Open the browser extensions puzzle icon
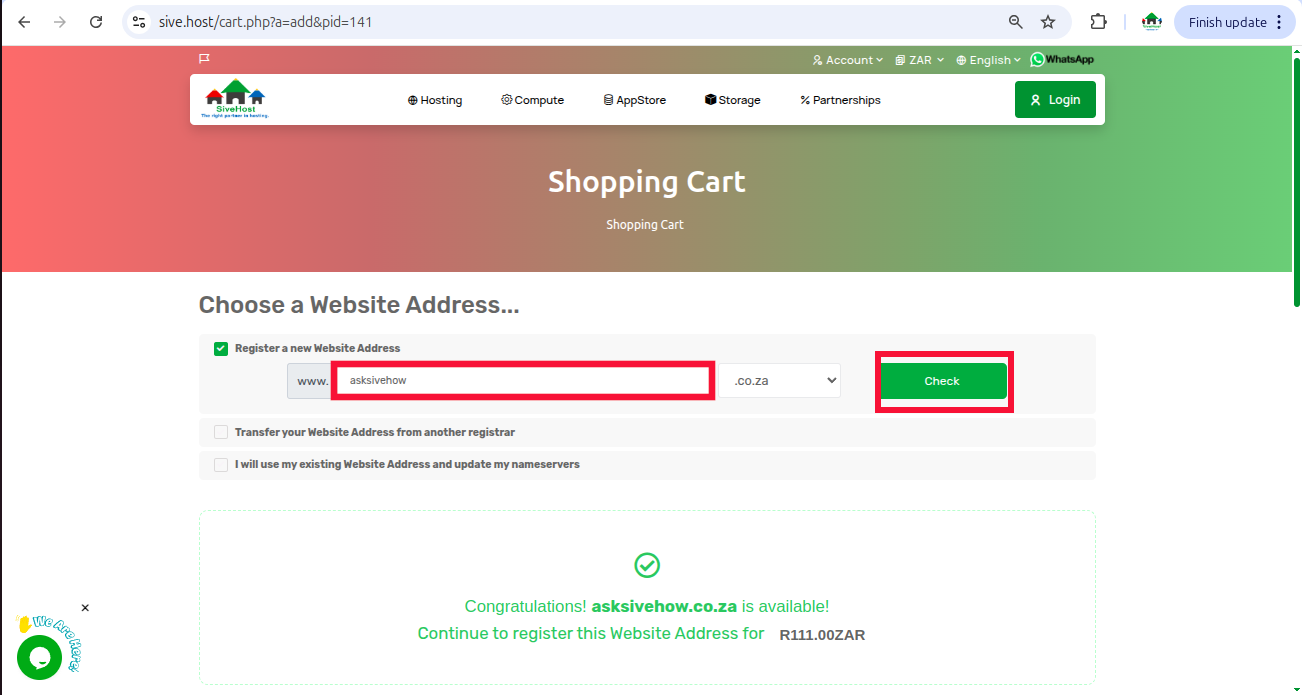Screen dimensions: 1302x695 click(x=1098, y=22)
